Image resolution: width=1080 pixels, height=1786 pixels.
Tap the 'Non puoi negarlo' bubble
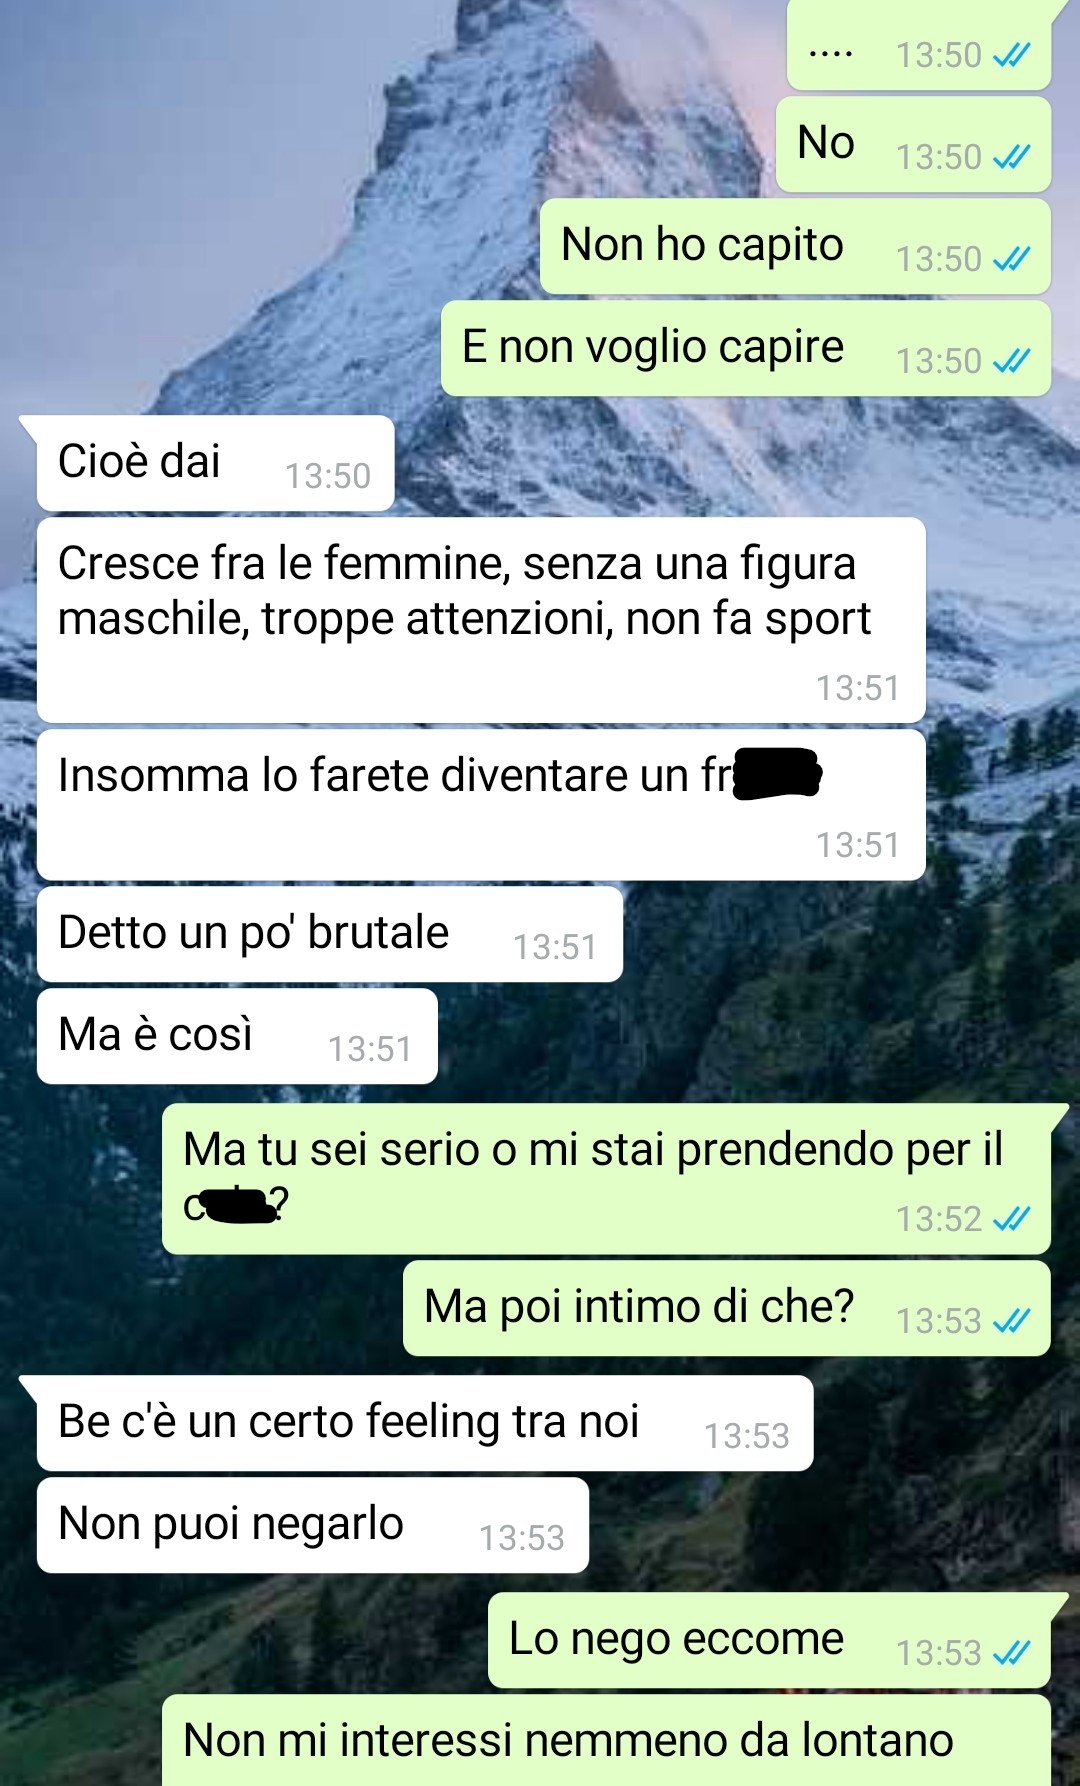point(313,1525)
